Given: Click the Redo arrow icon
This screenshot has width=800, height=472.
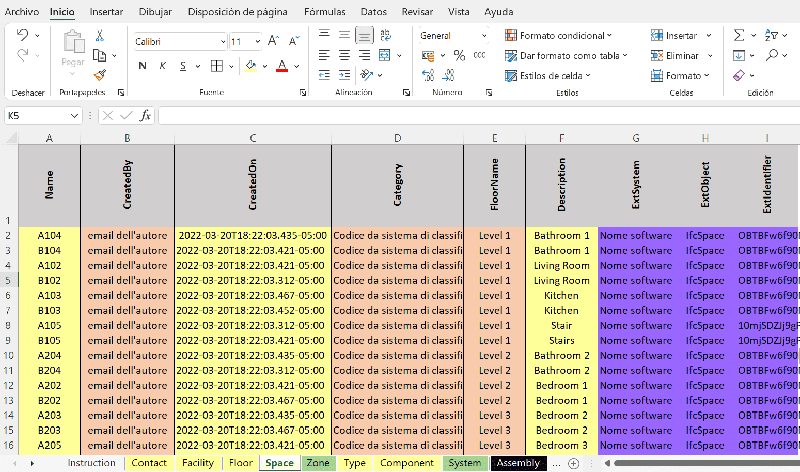Looking at the screenshot, I should click(x=22, y=55).
